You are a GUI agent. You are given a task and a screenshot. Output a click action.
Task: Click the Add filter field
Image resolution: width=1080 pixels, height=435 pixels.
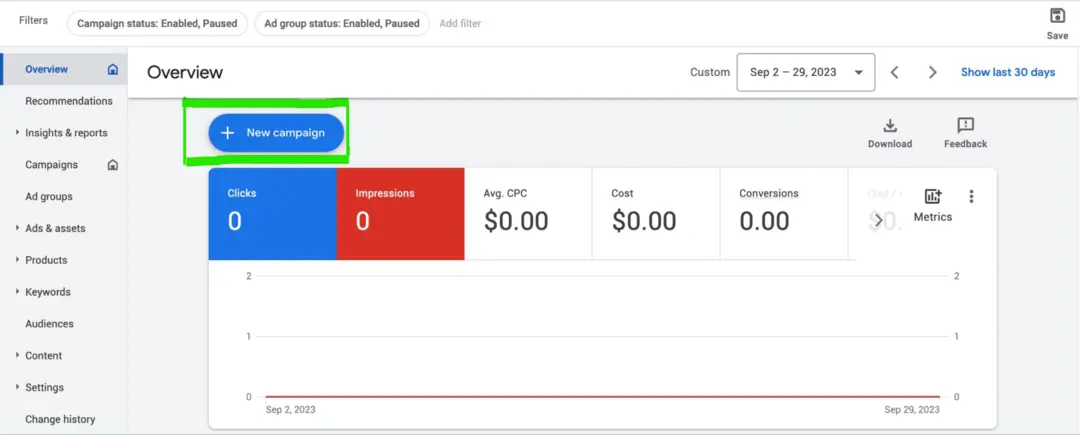(x=460, y=23)
